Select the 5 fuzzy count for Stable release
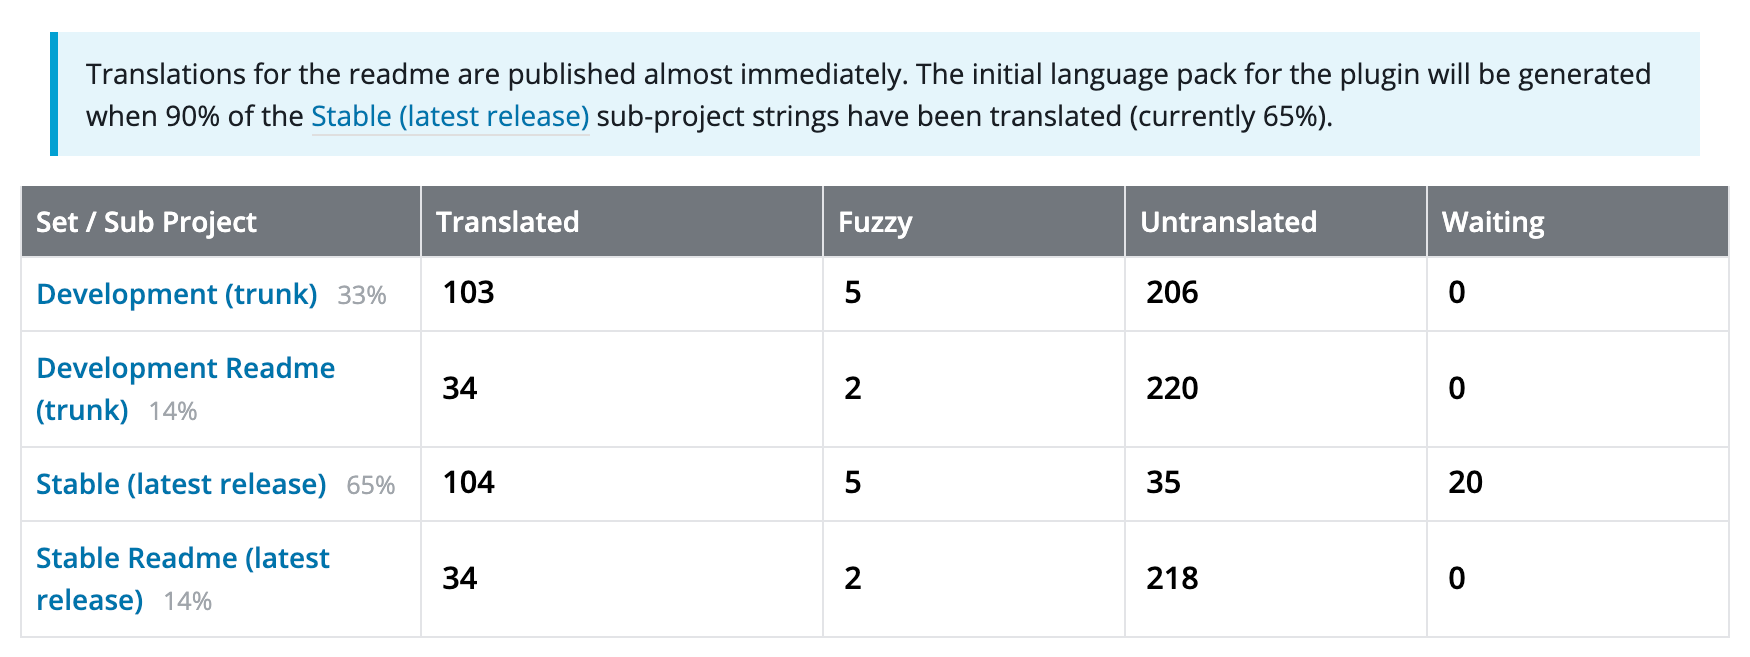This screenshot has width=1750, height=657. [x=850, y=483]
